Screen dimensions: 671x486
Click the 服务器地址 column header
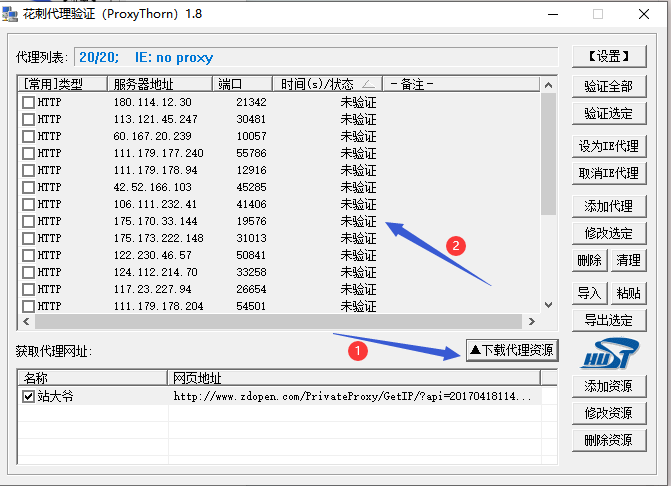158,84
